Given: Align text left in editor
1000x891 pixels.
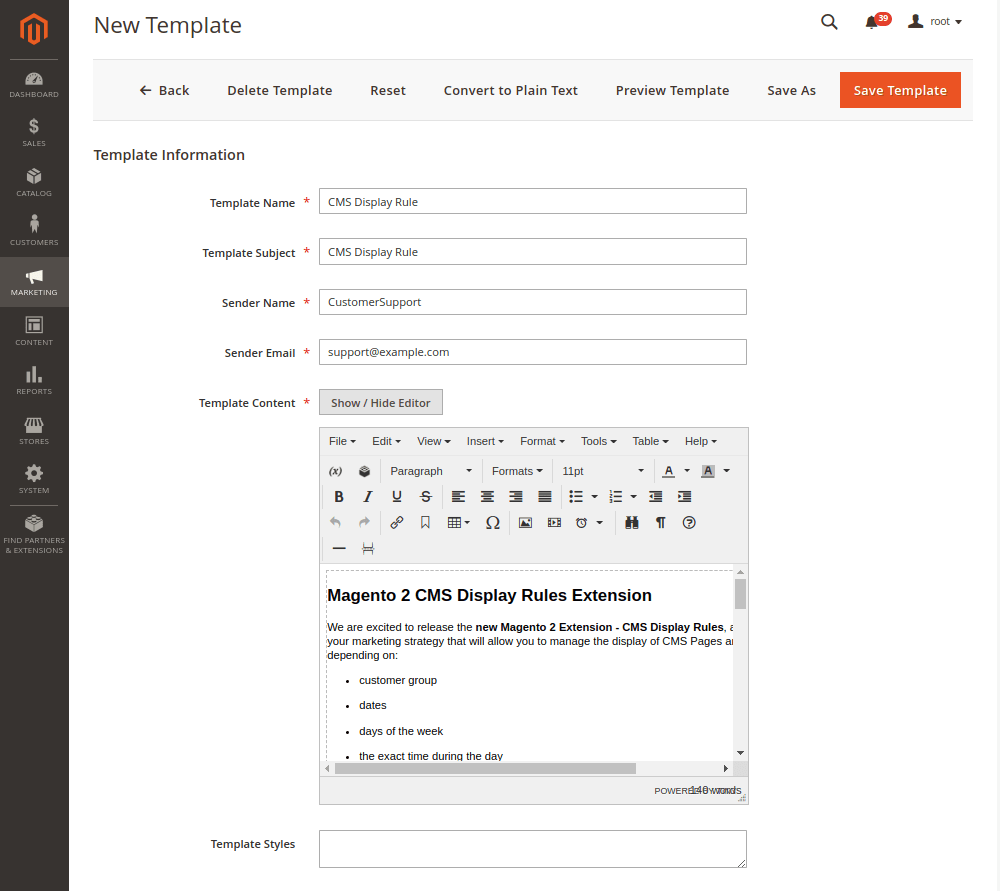Looking at the screenshot, I should coord(458,497).
